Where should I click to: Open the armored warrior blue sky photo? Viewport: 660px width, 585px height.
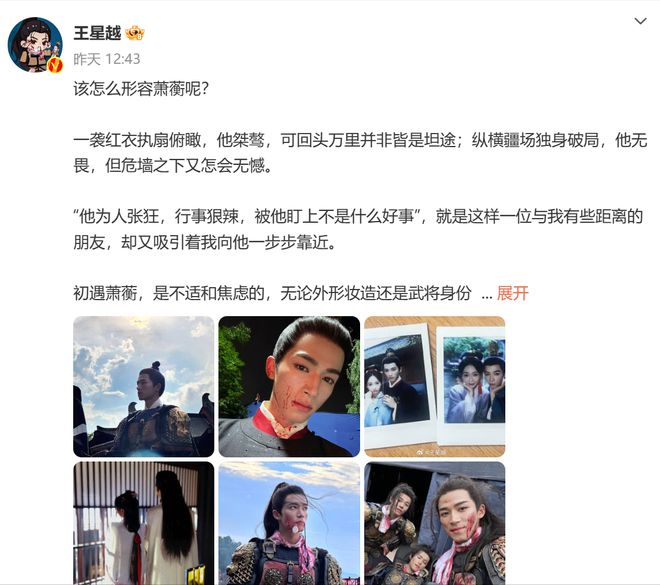pos(289,523)
